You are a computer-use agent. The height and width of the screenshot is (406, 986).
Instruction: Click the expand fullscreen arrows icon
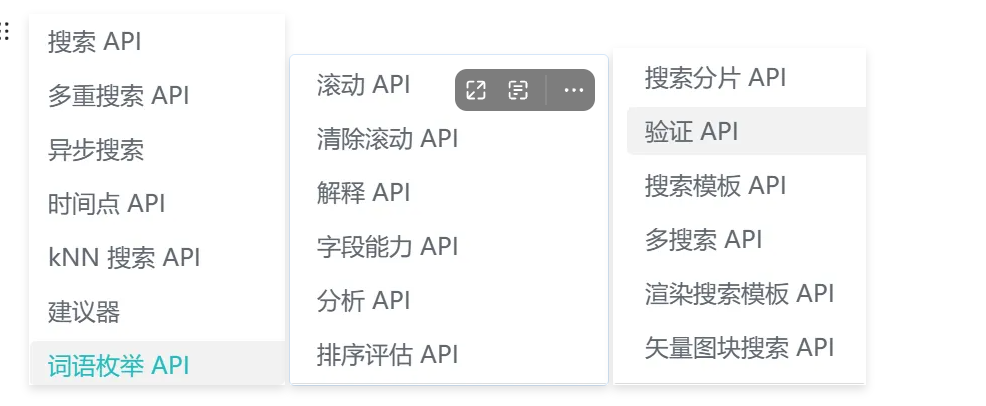click(476, 90)
